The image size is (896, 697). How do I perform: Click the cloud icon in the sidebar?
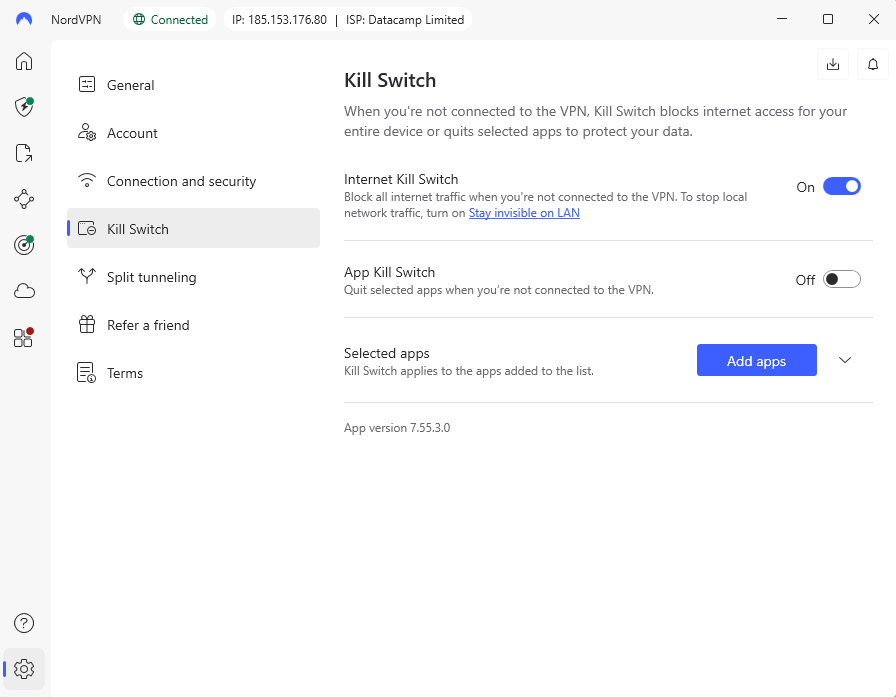coord(23,291)
